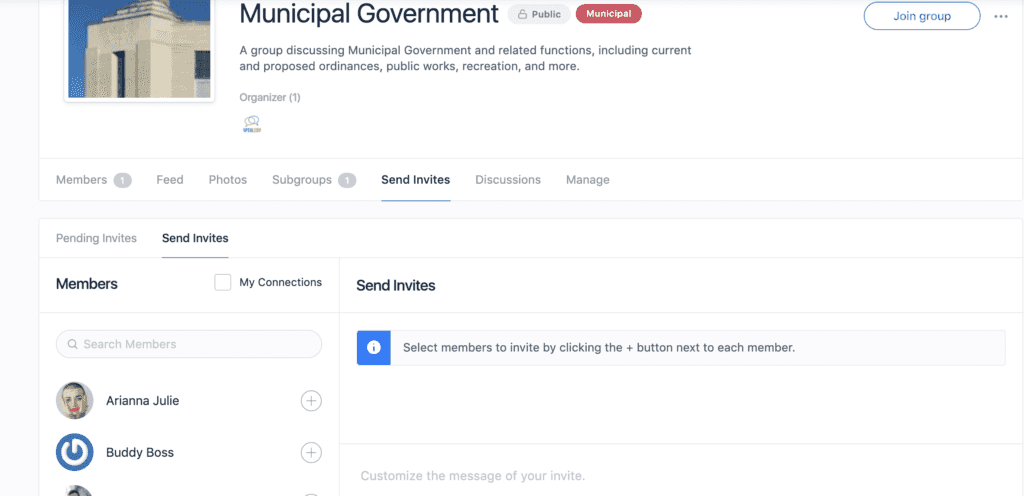Open Buddy Boss's avatar
Viewport: 1024px width, 496px height.
coord(74,452)
